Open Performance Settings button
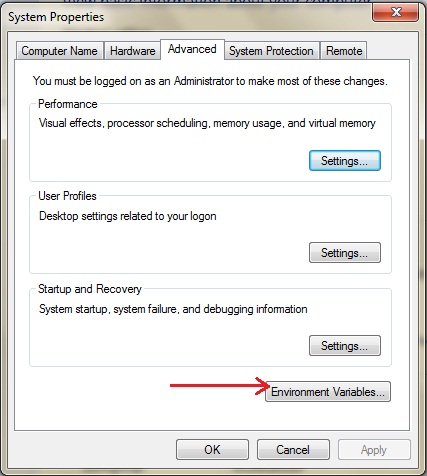This screenshot has width=427, height=476. pyautogui.click(x=345, y=161)
